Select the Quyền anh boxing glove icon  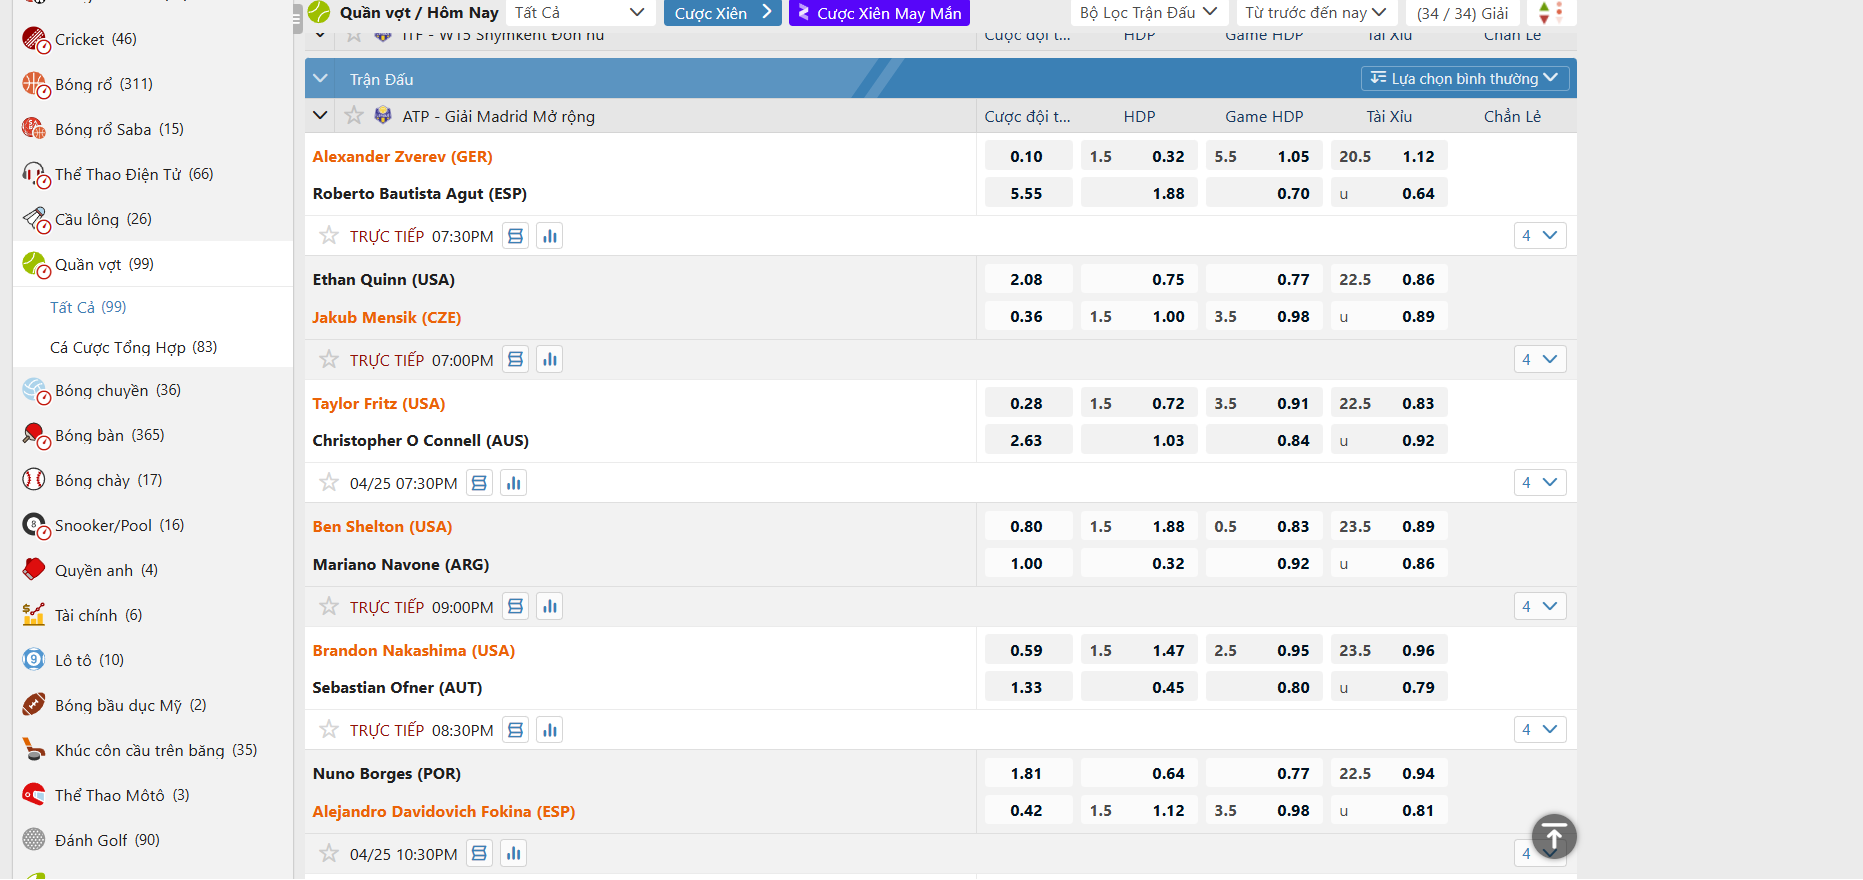34,570
